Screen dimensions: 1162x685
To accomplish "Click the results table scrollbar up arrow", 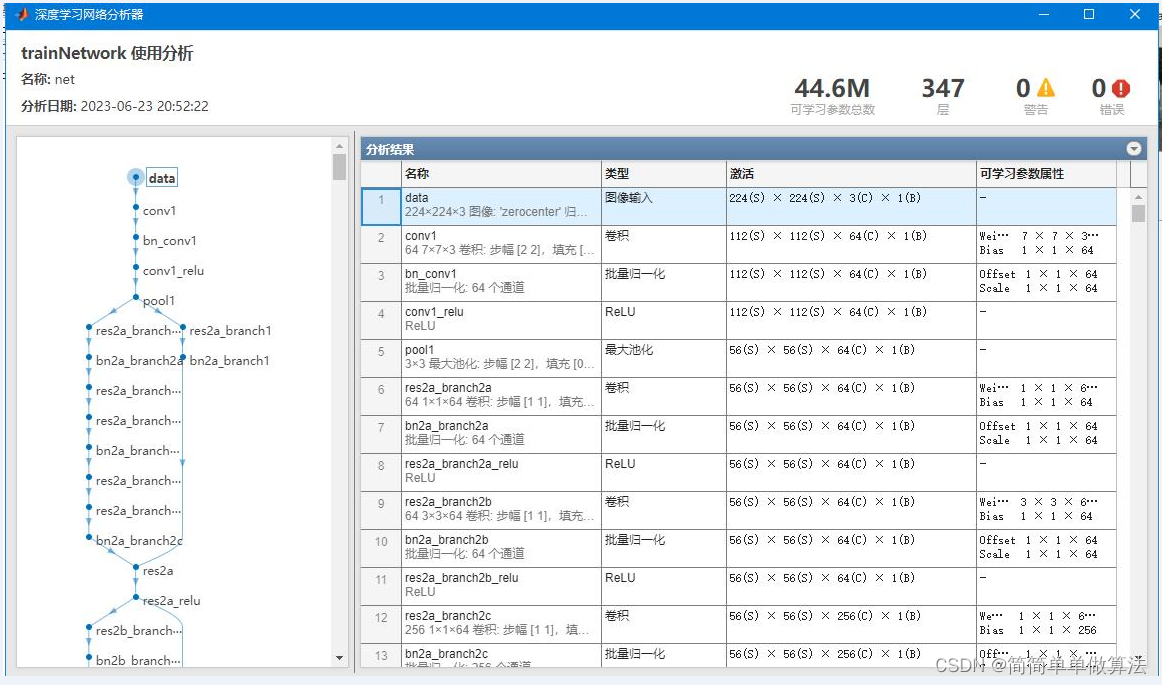I will pyautogui.click(x=1138, y=196).
